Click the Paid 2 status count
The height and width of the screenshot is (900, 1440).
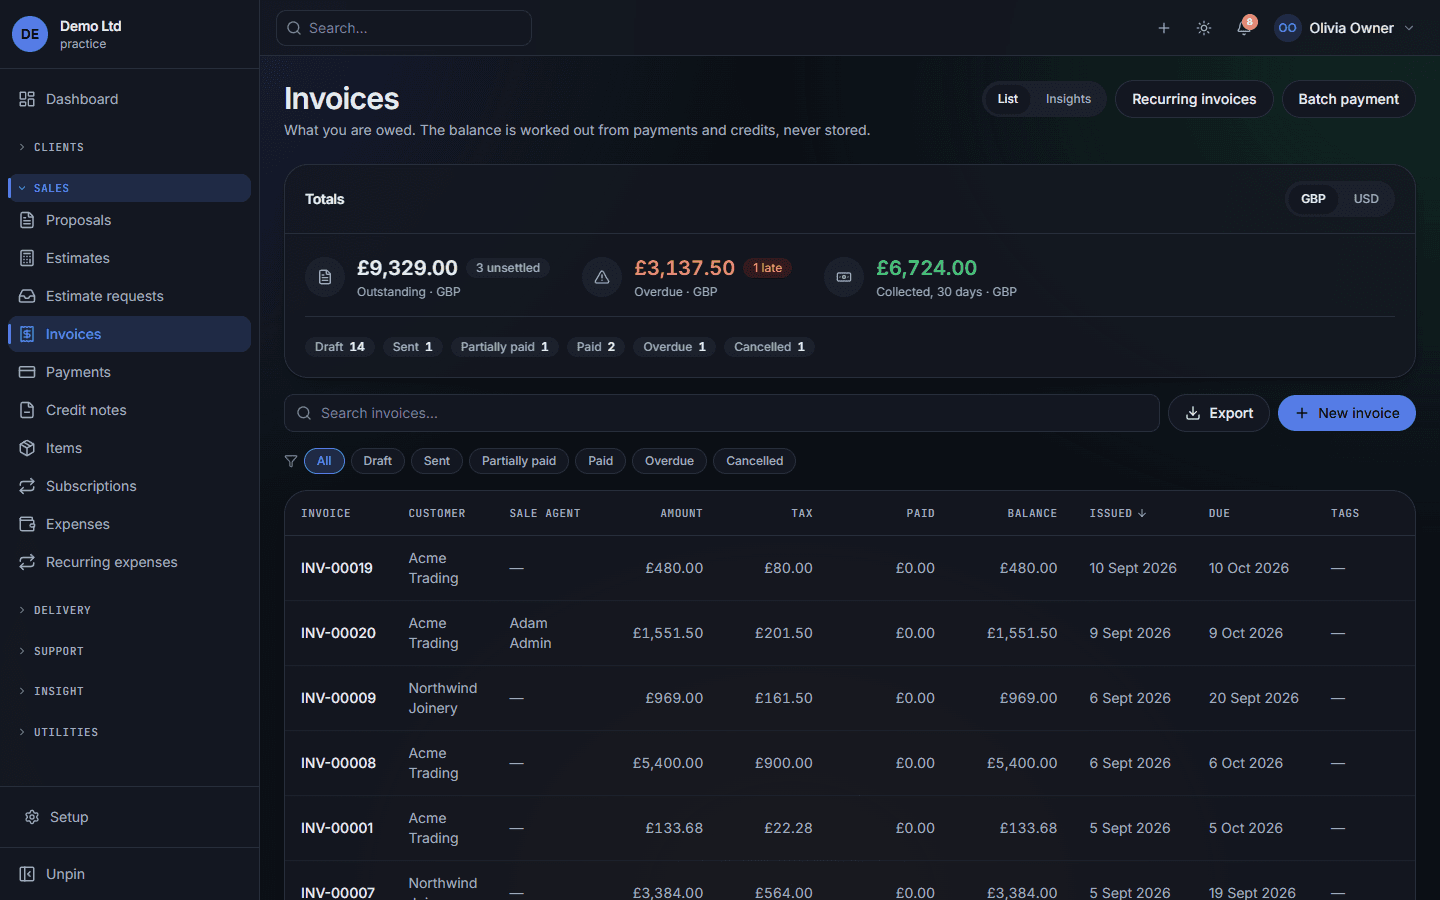[x=596, y=347]
